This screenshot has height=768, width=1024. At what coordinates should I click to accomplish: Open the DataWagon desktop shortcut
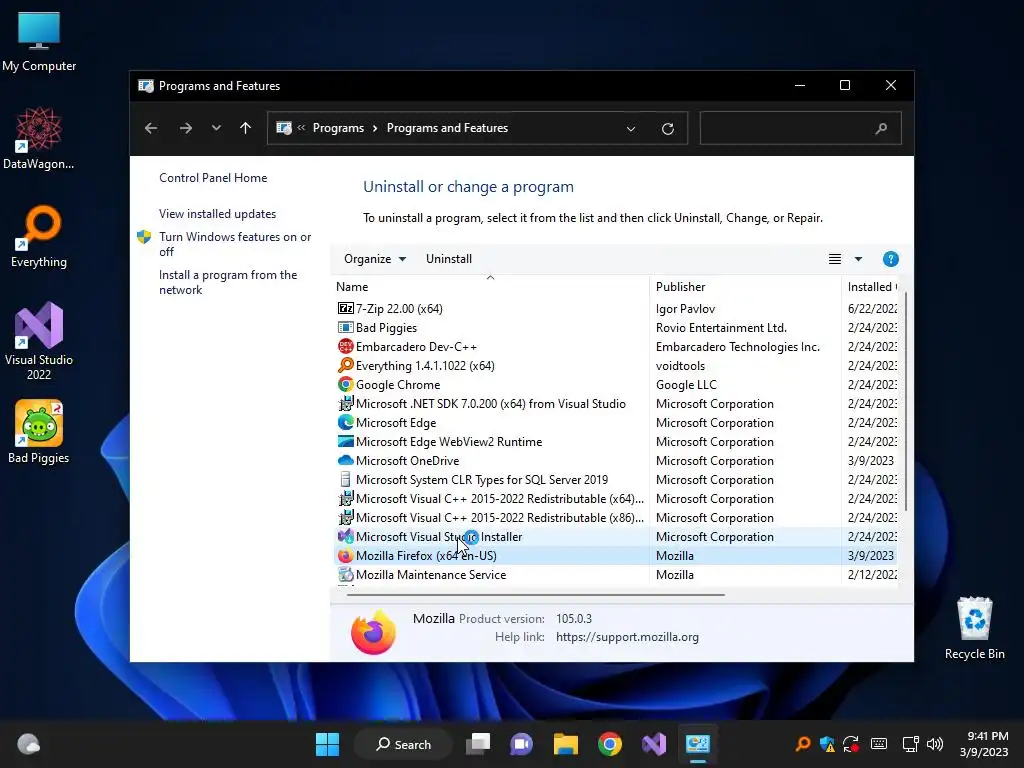click(39, 138)
